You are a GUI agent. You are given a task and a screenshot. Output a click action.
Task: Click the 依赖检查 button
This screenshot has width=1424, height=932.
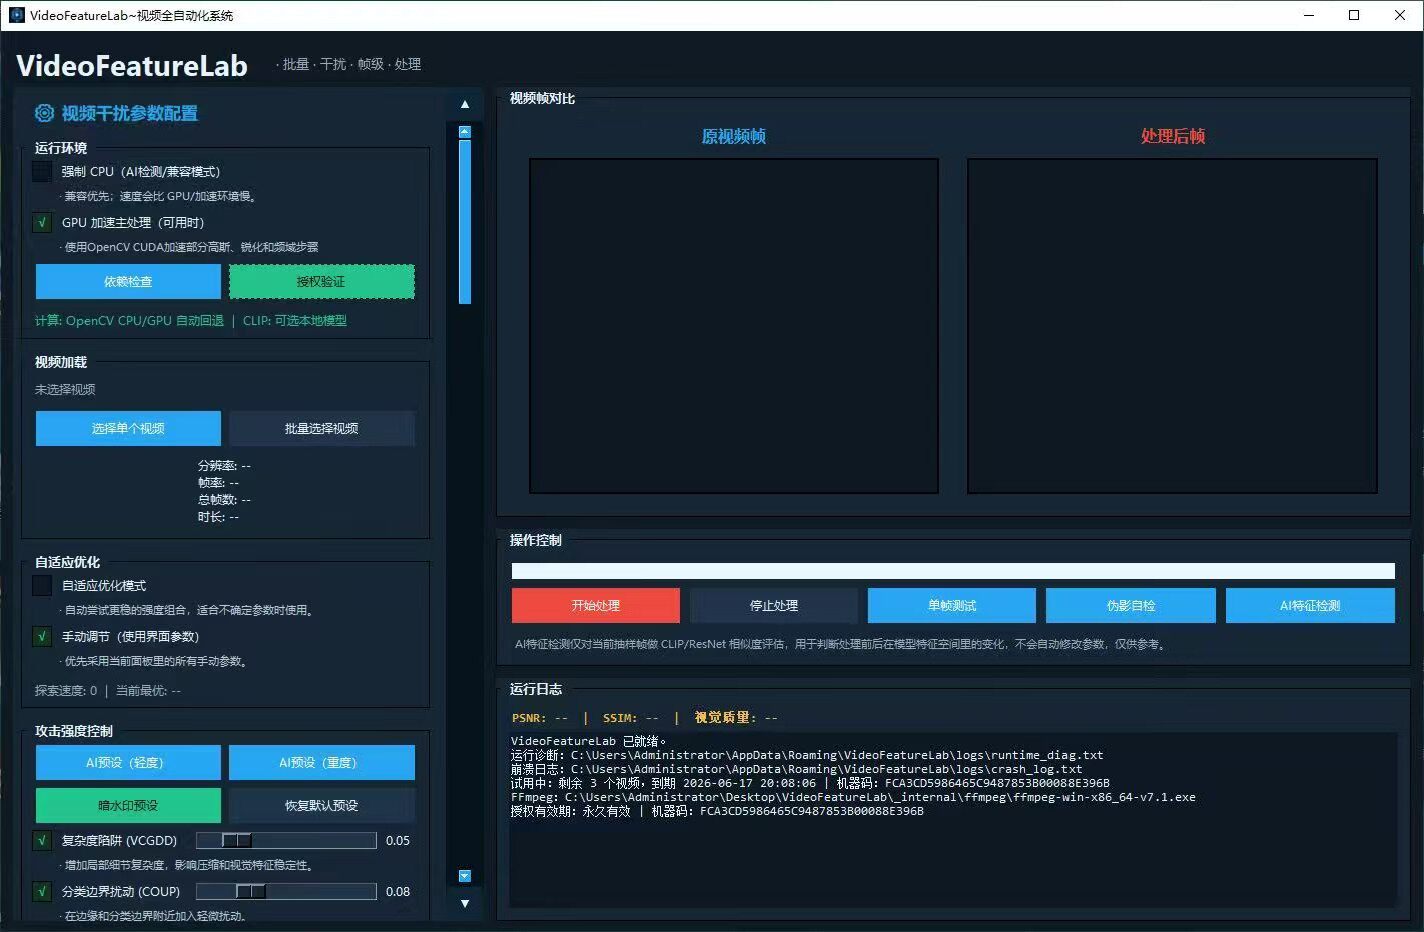point(128,281)
